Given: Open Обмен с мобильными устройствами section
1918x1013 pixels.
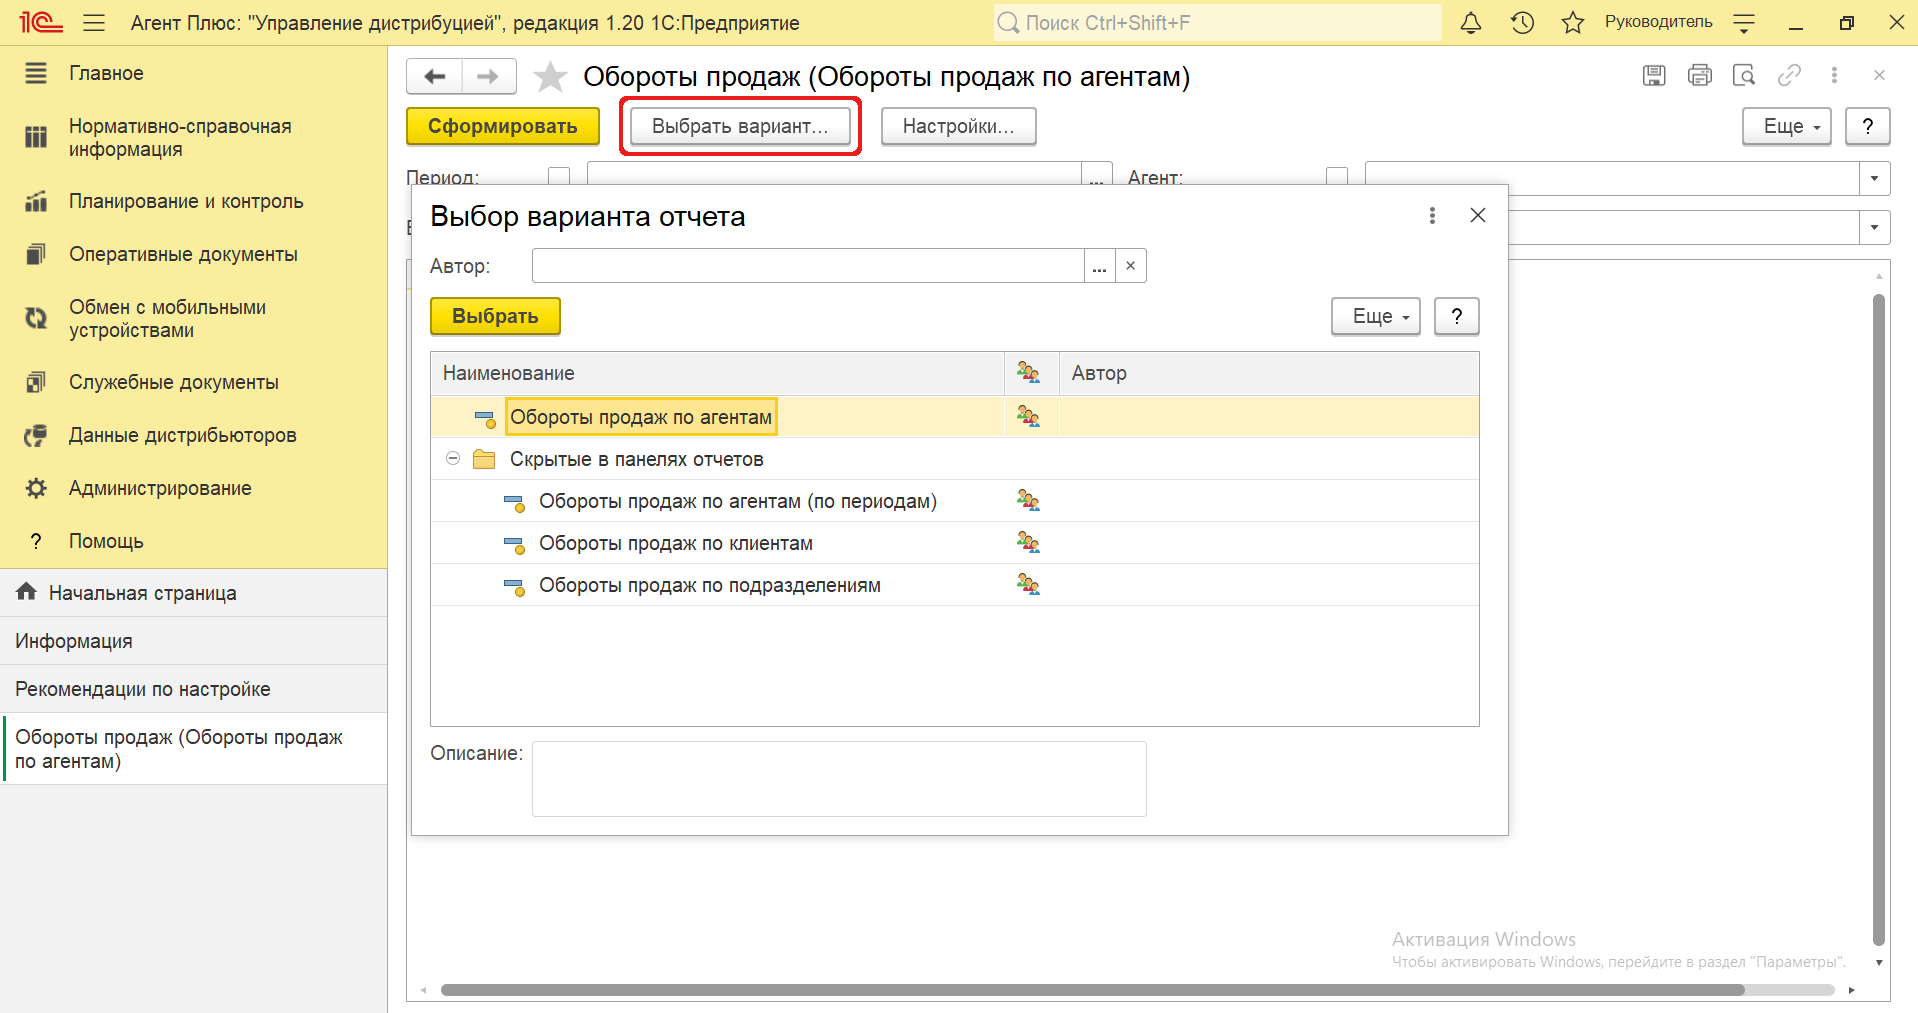Looking at the screenshot, I should (x=193, y=319).
